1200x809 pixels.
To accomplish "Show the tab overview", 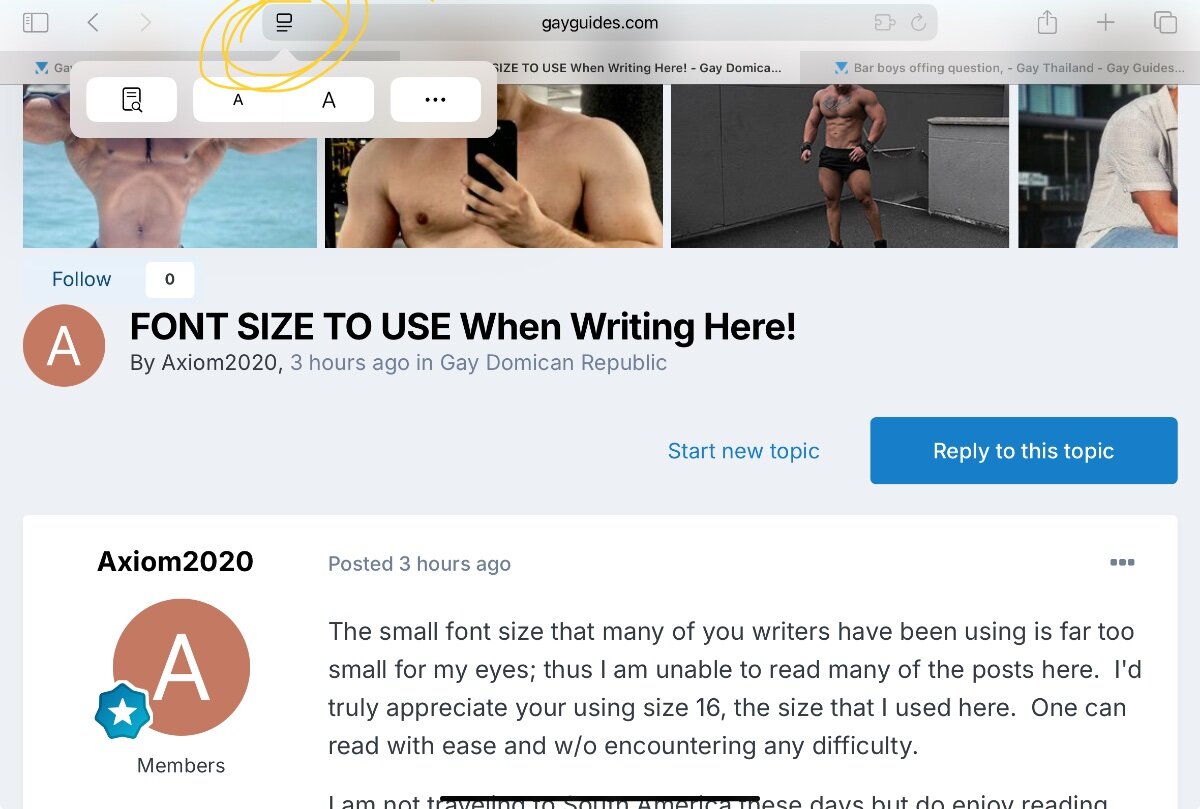I will (x=1164, y=22).
